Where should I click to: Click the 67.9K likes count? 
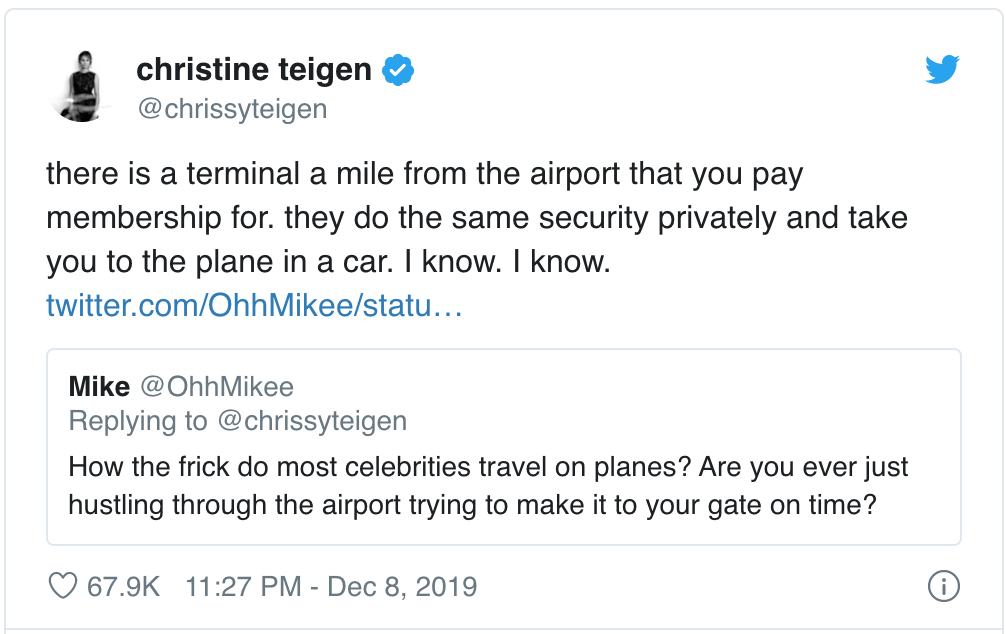point(123,587)
